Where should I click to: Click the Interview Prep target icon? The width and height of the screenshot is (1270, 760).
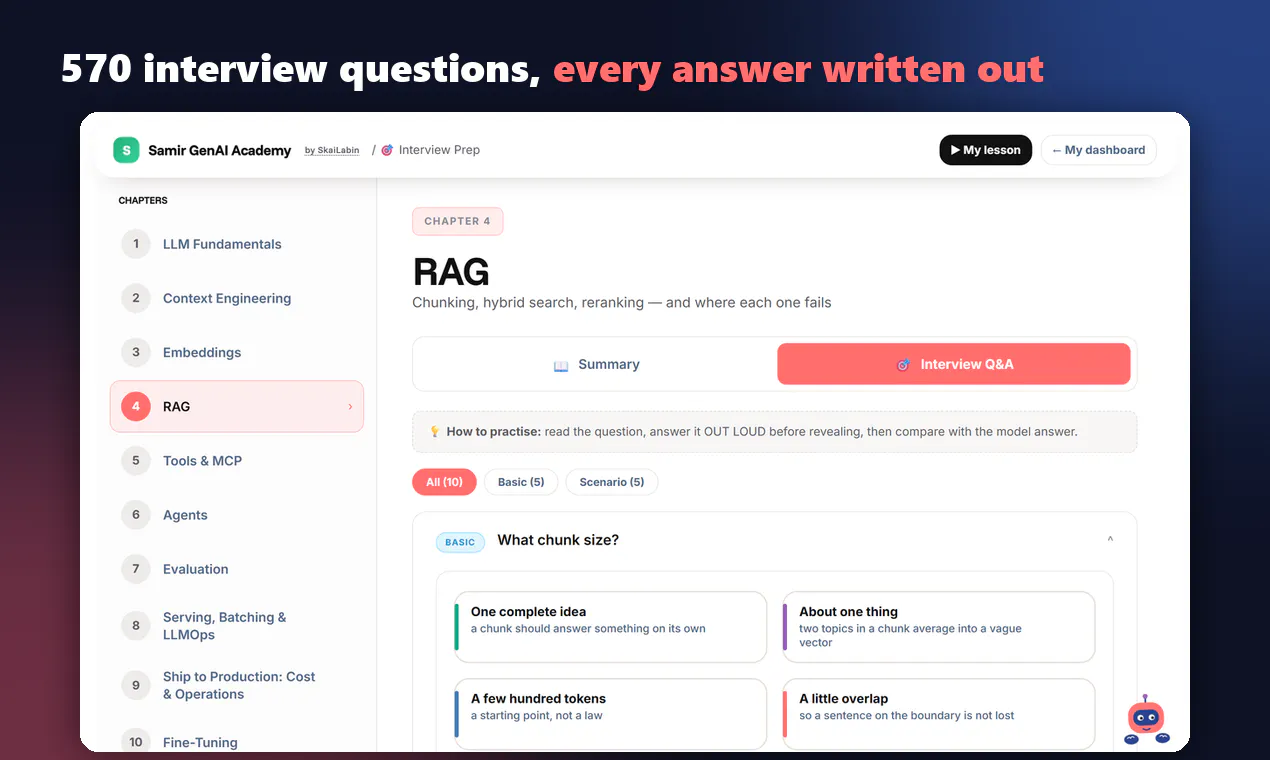click(x=387, y=150)
